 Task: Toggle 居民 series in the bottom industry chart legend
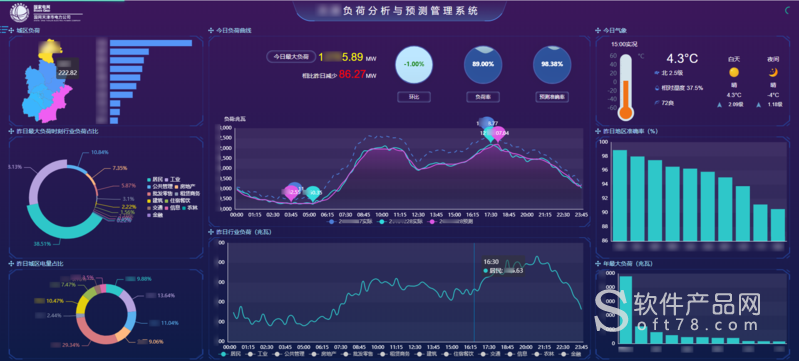point(231,353)
